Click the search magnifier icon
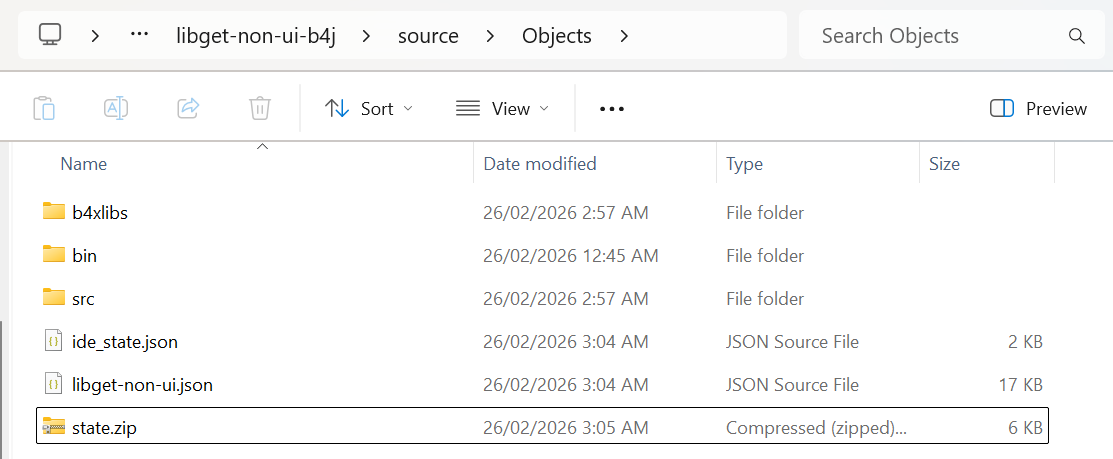Viewport: 1113px width, 459px height. click(x=1077, y=36)
